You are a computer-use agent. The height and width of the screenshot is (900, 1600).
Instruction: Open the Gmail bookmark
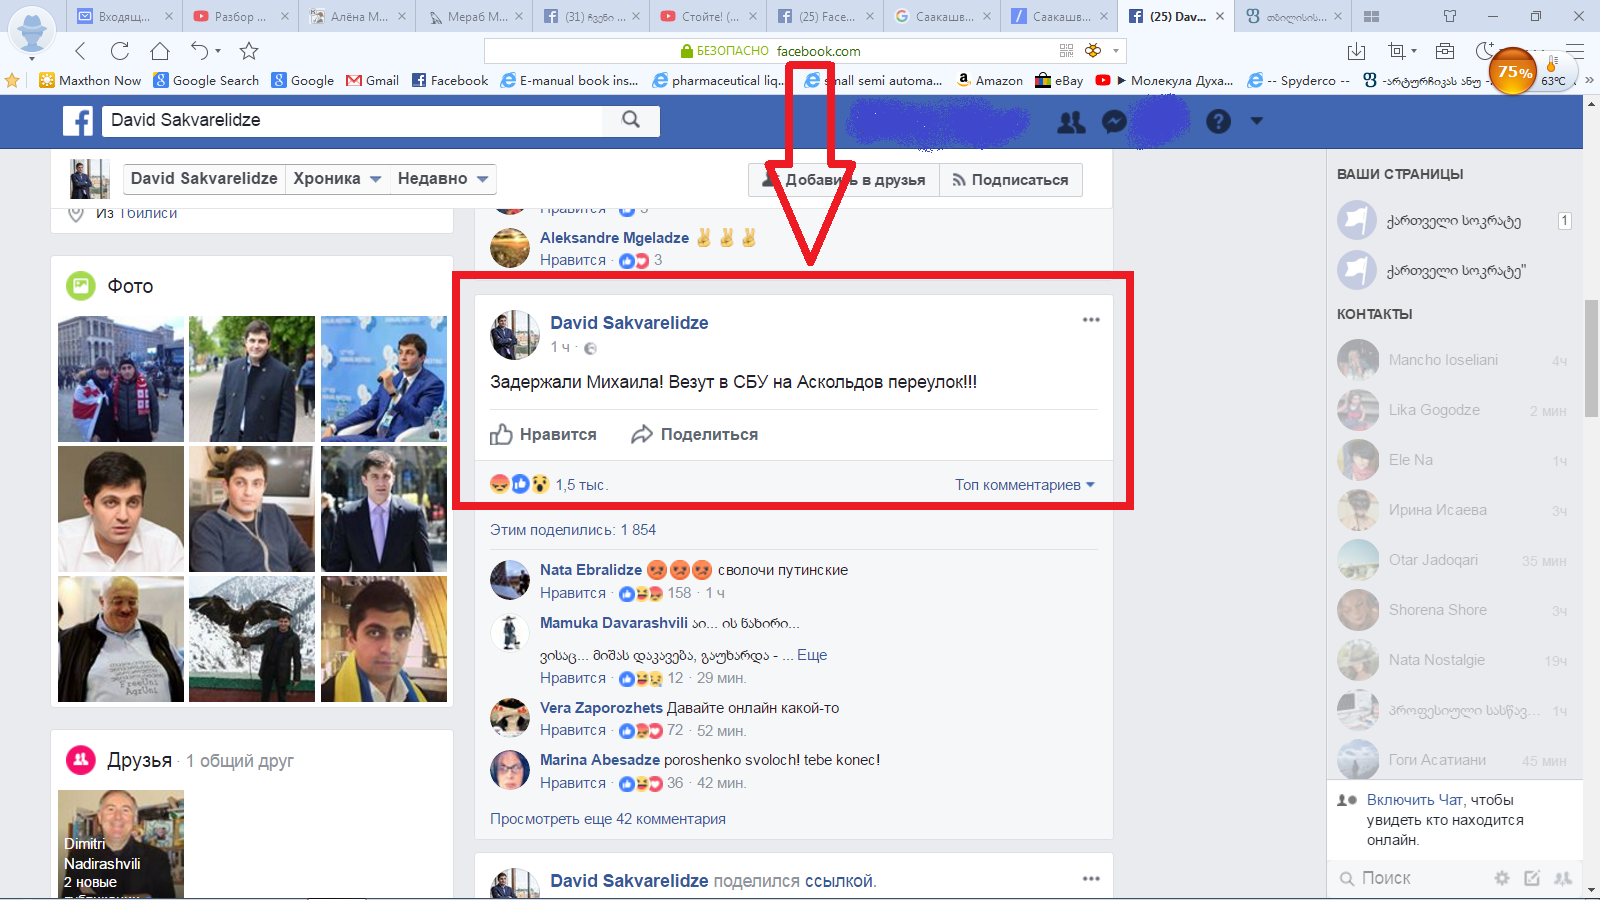(372, 80)
